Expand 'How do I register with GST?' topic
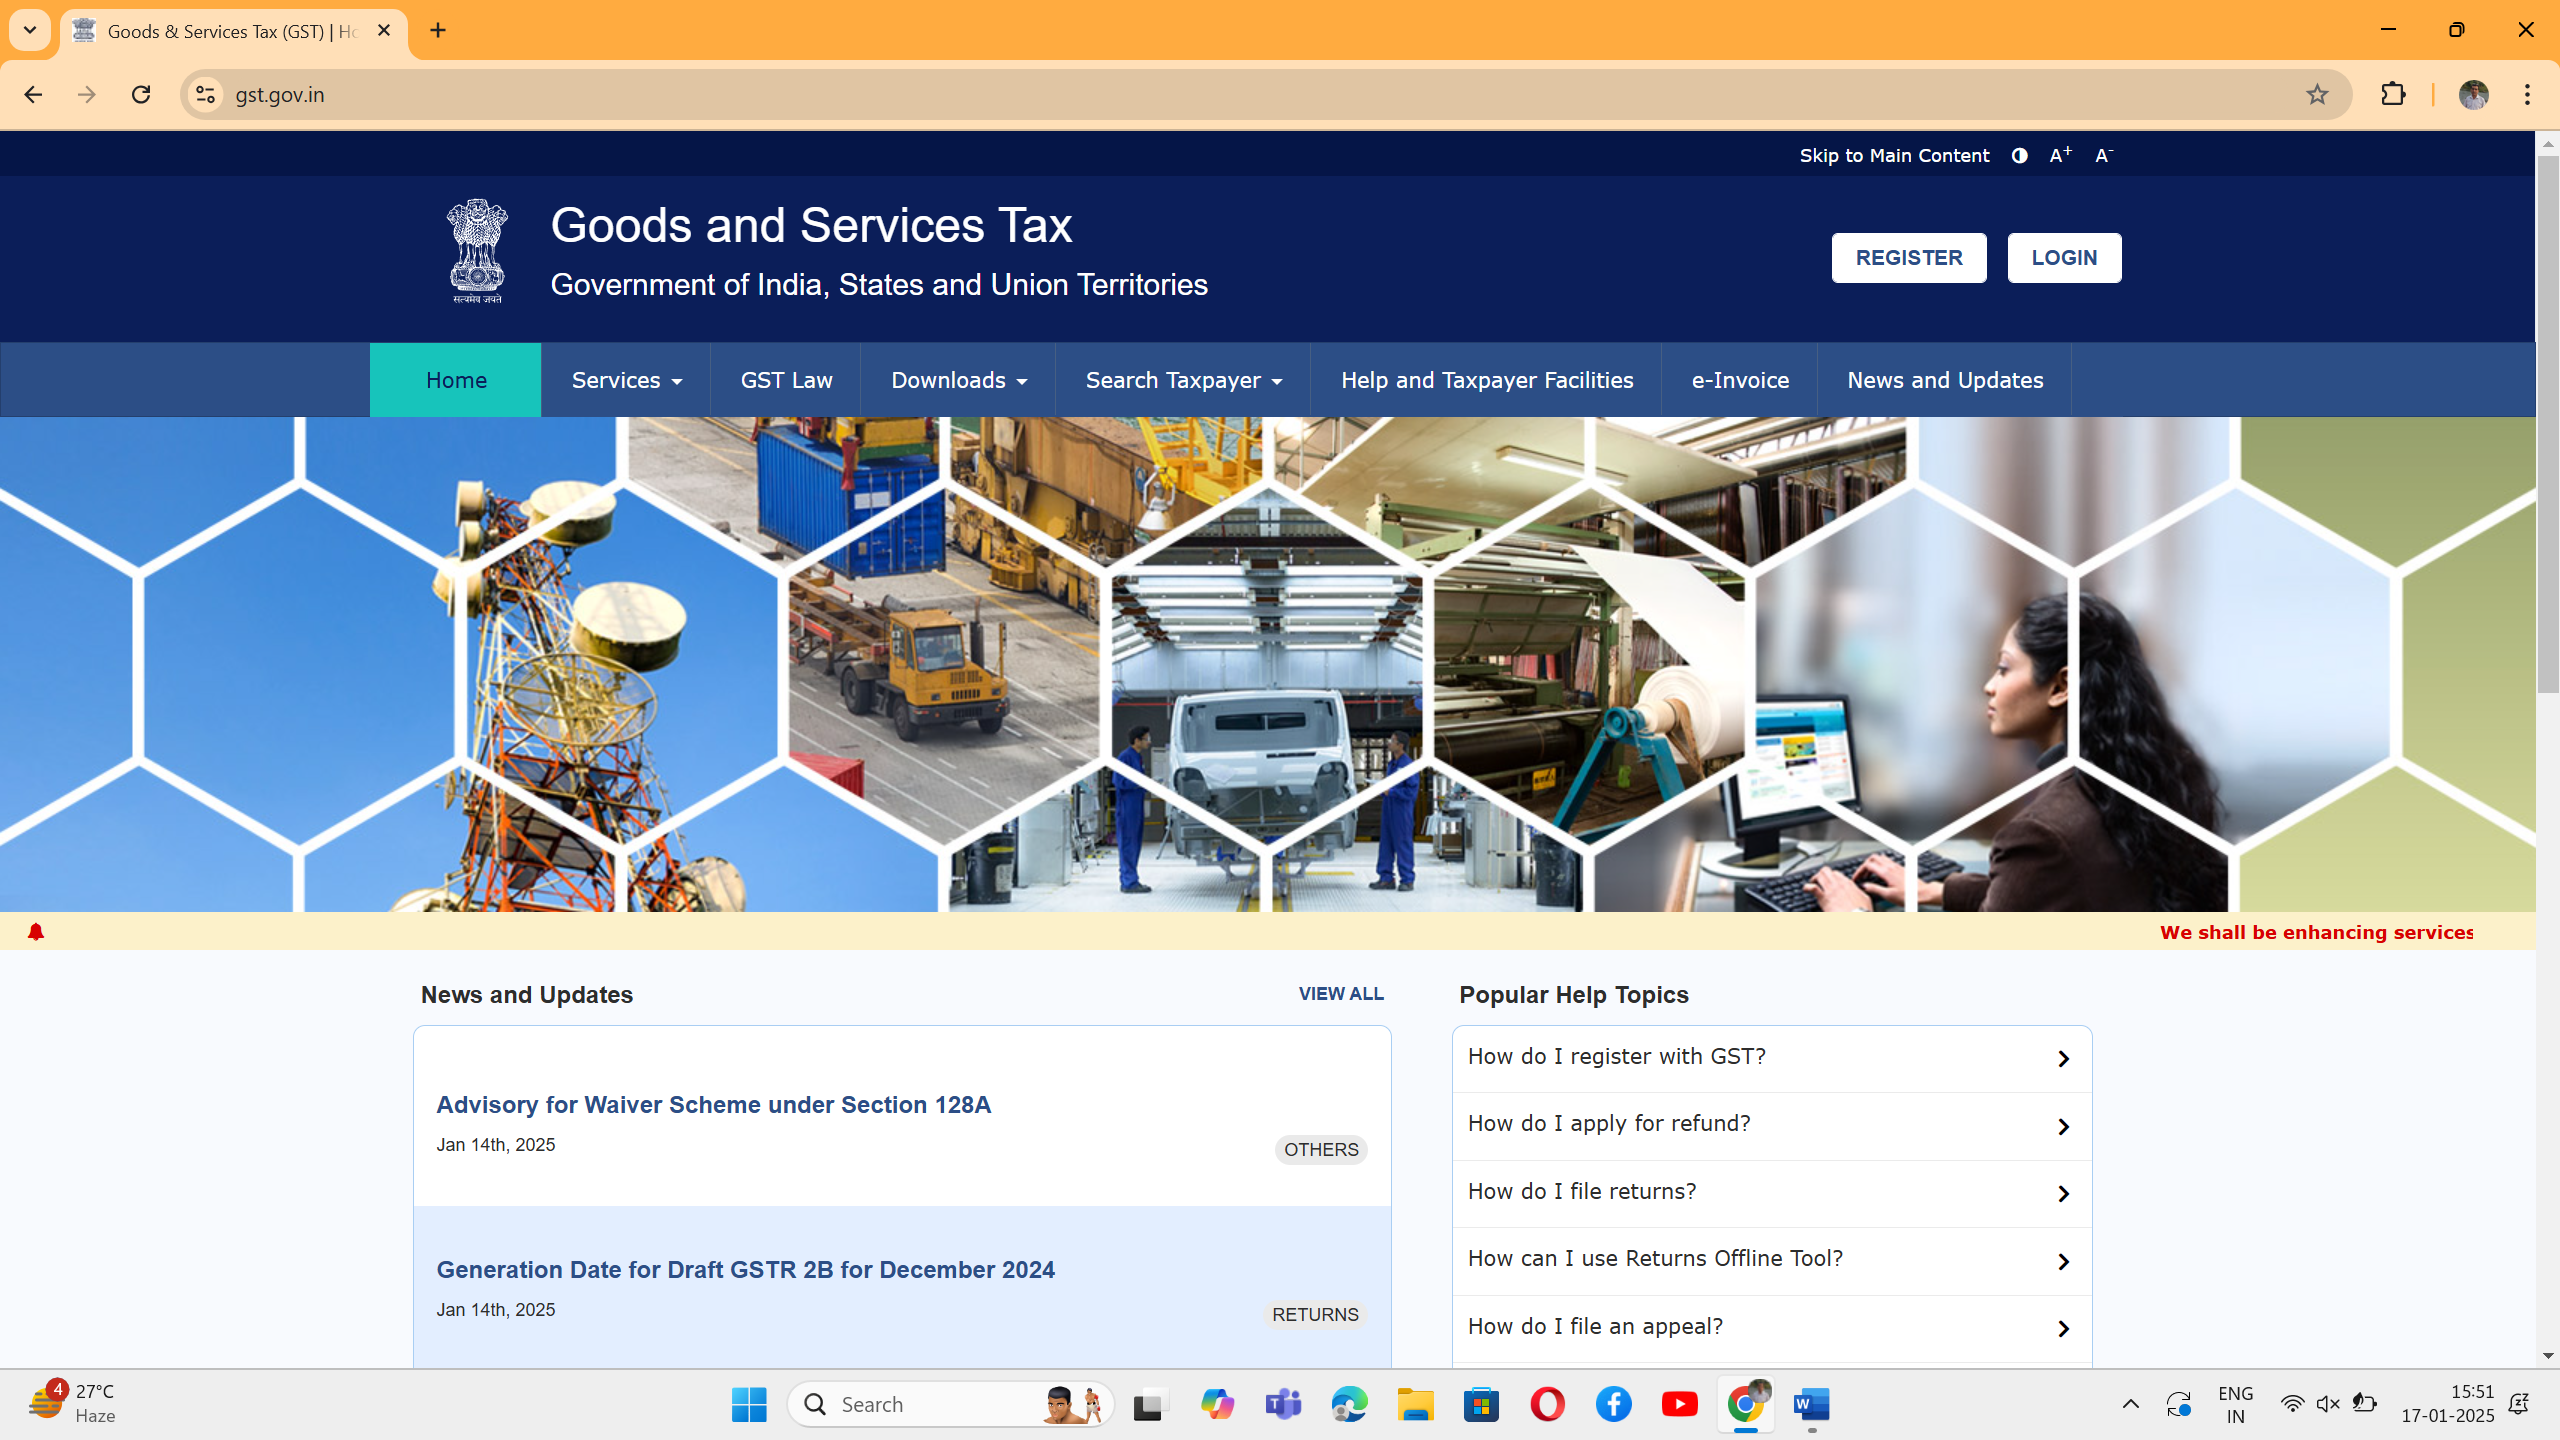 (1771, 1057)
